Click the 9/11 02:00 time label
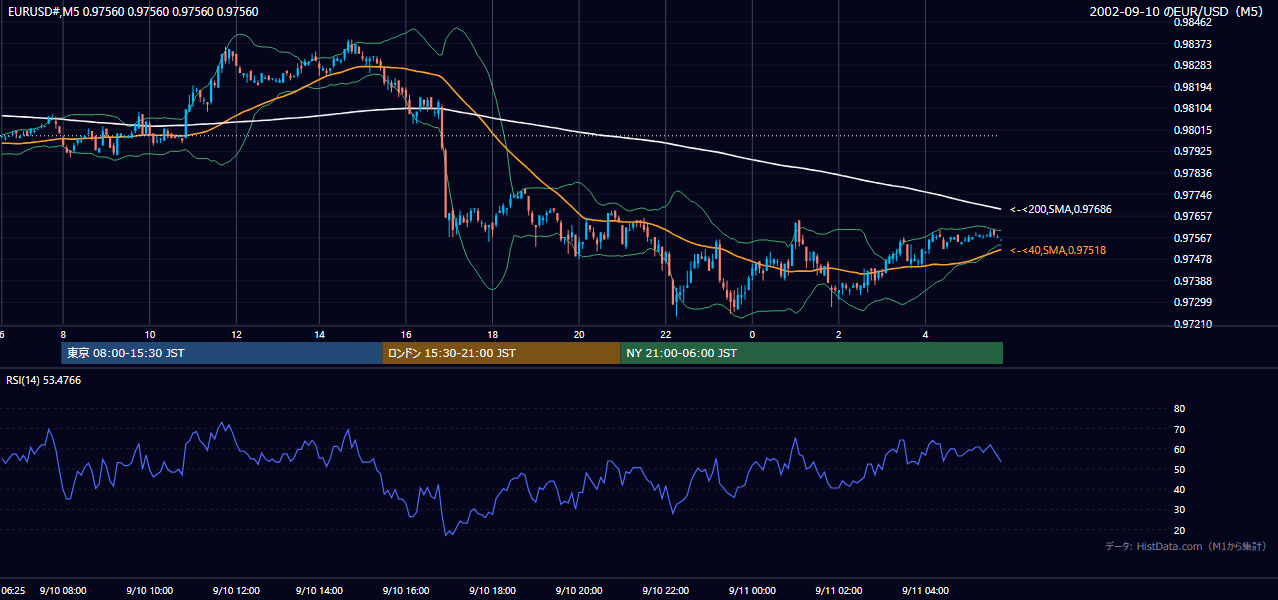This screenshot has width=1278, height=600. click(838, 590)
